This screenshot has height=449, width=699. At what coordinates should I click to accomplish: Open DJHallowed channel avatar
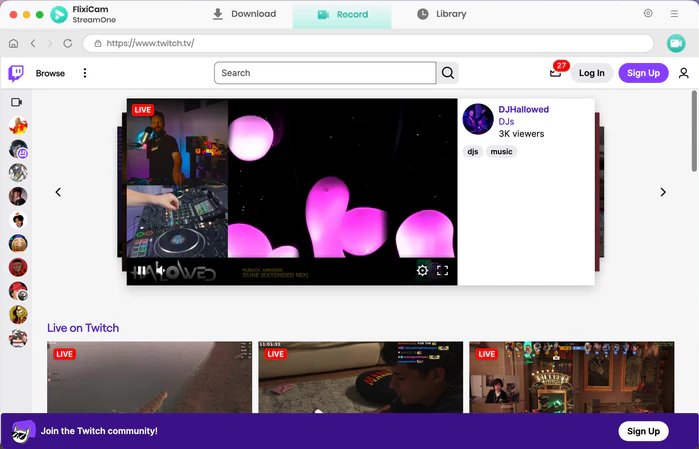tap(478, 119)
